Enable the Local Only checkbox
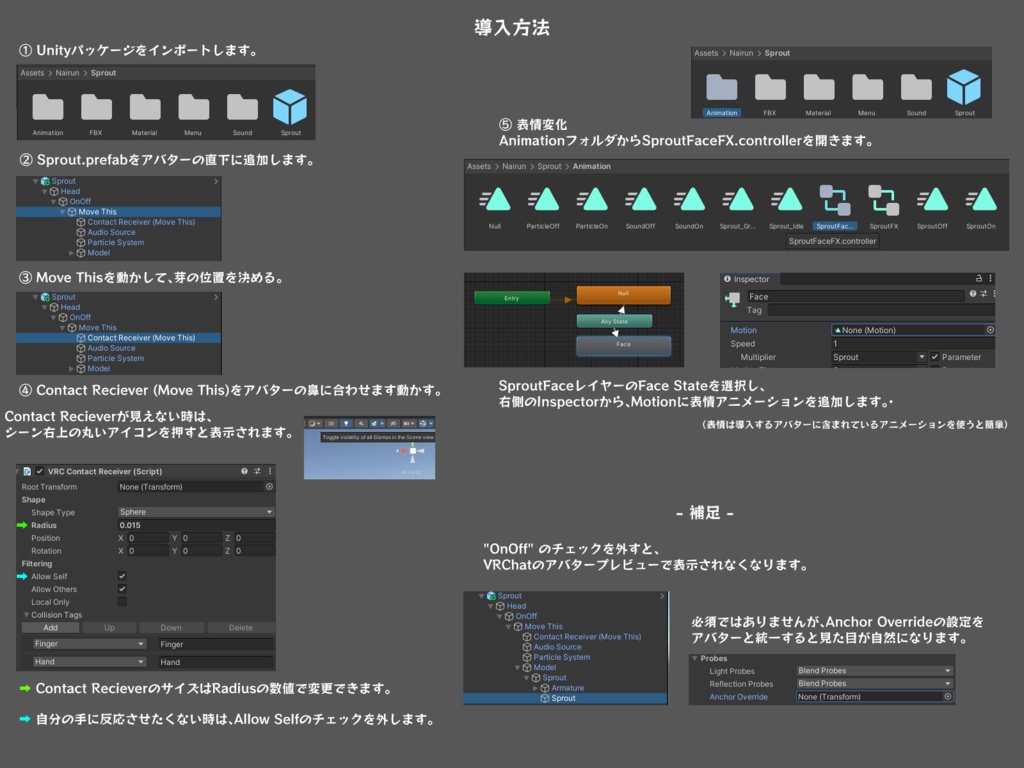Image resolution: width=1024 pixels, height=768 pixels. pyautogui.click(x=122, y=601)
